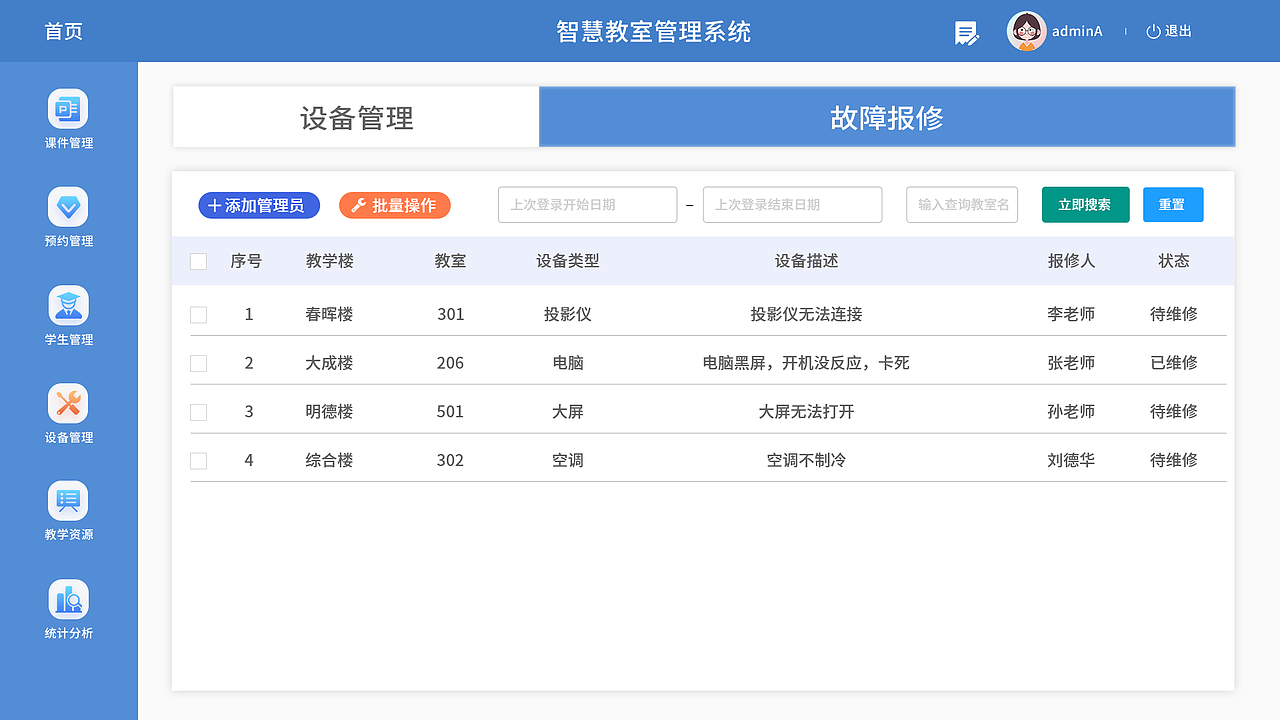Open the 课件管理 sidebar icon
This screenshot has height=720, width=1280.
[68, 109]
